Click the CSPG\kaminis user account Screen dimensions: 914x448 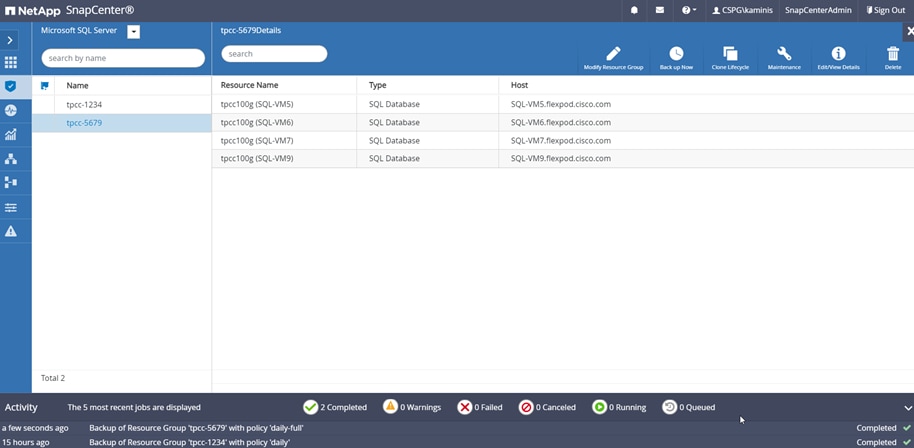point(743,10)
